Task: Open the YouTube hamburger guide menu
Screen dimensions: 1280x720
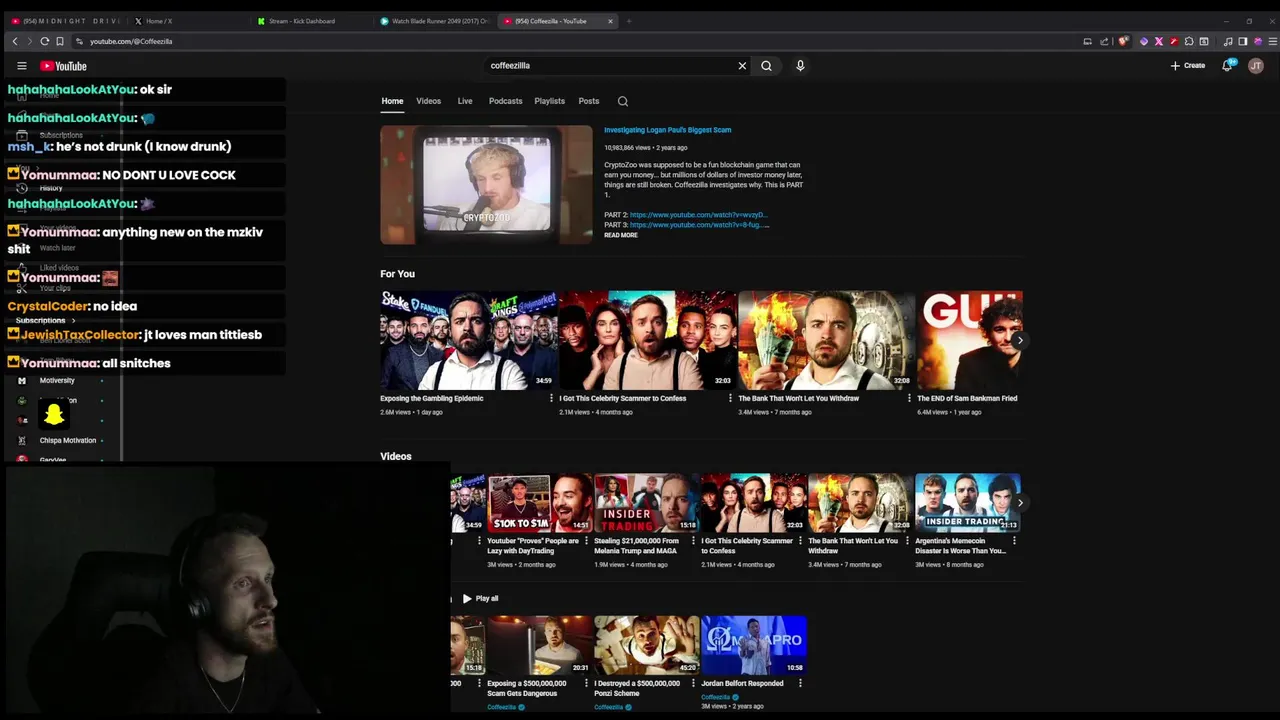Action: point(21,66)
